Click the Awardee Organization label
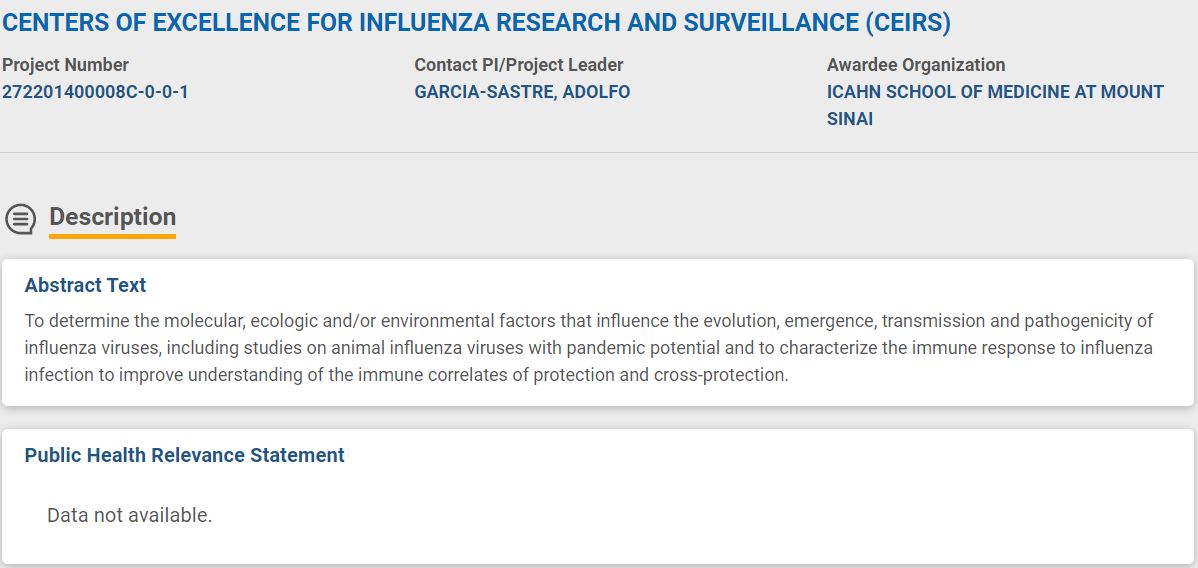This screenshot has width=1198, height=568. (x=916, y=65)
